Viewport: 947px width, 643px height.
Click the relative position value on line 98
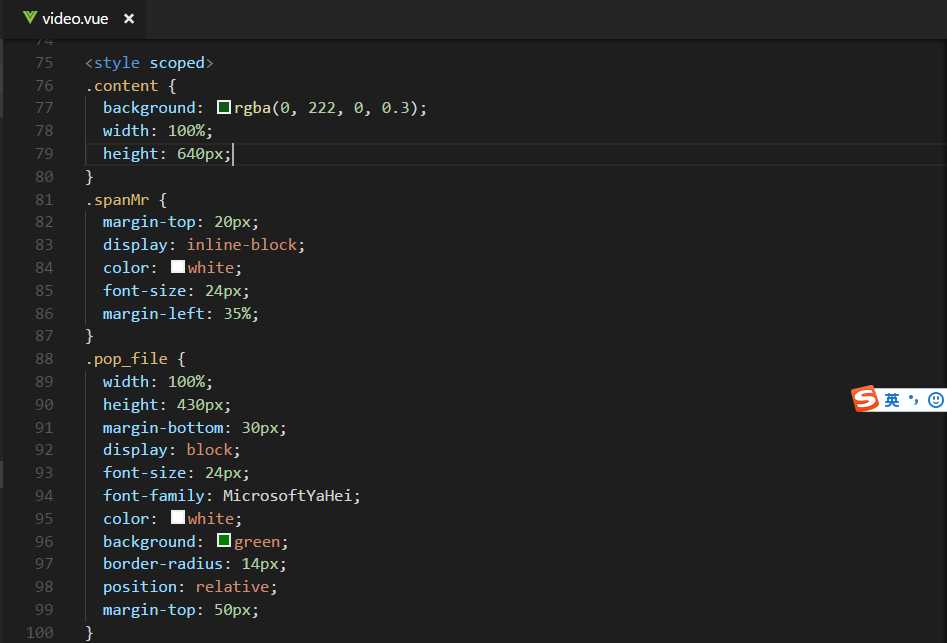coord(233,586)
